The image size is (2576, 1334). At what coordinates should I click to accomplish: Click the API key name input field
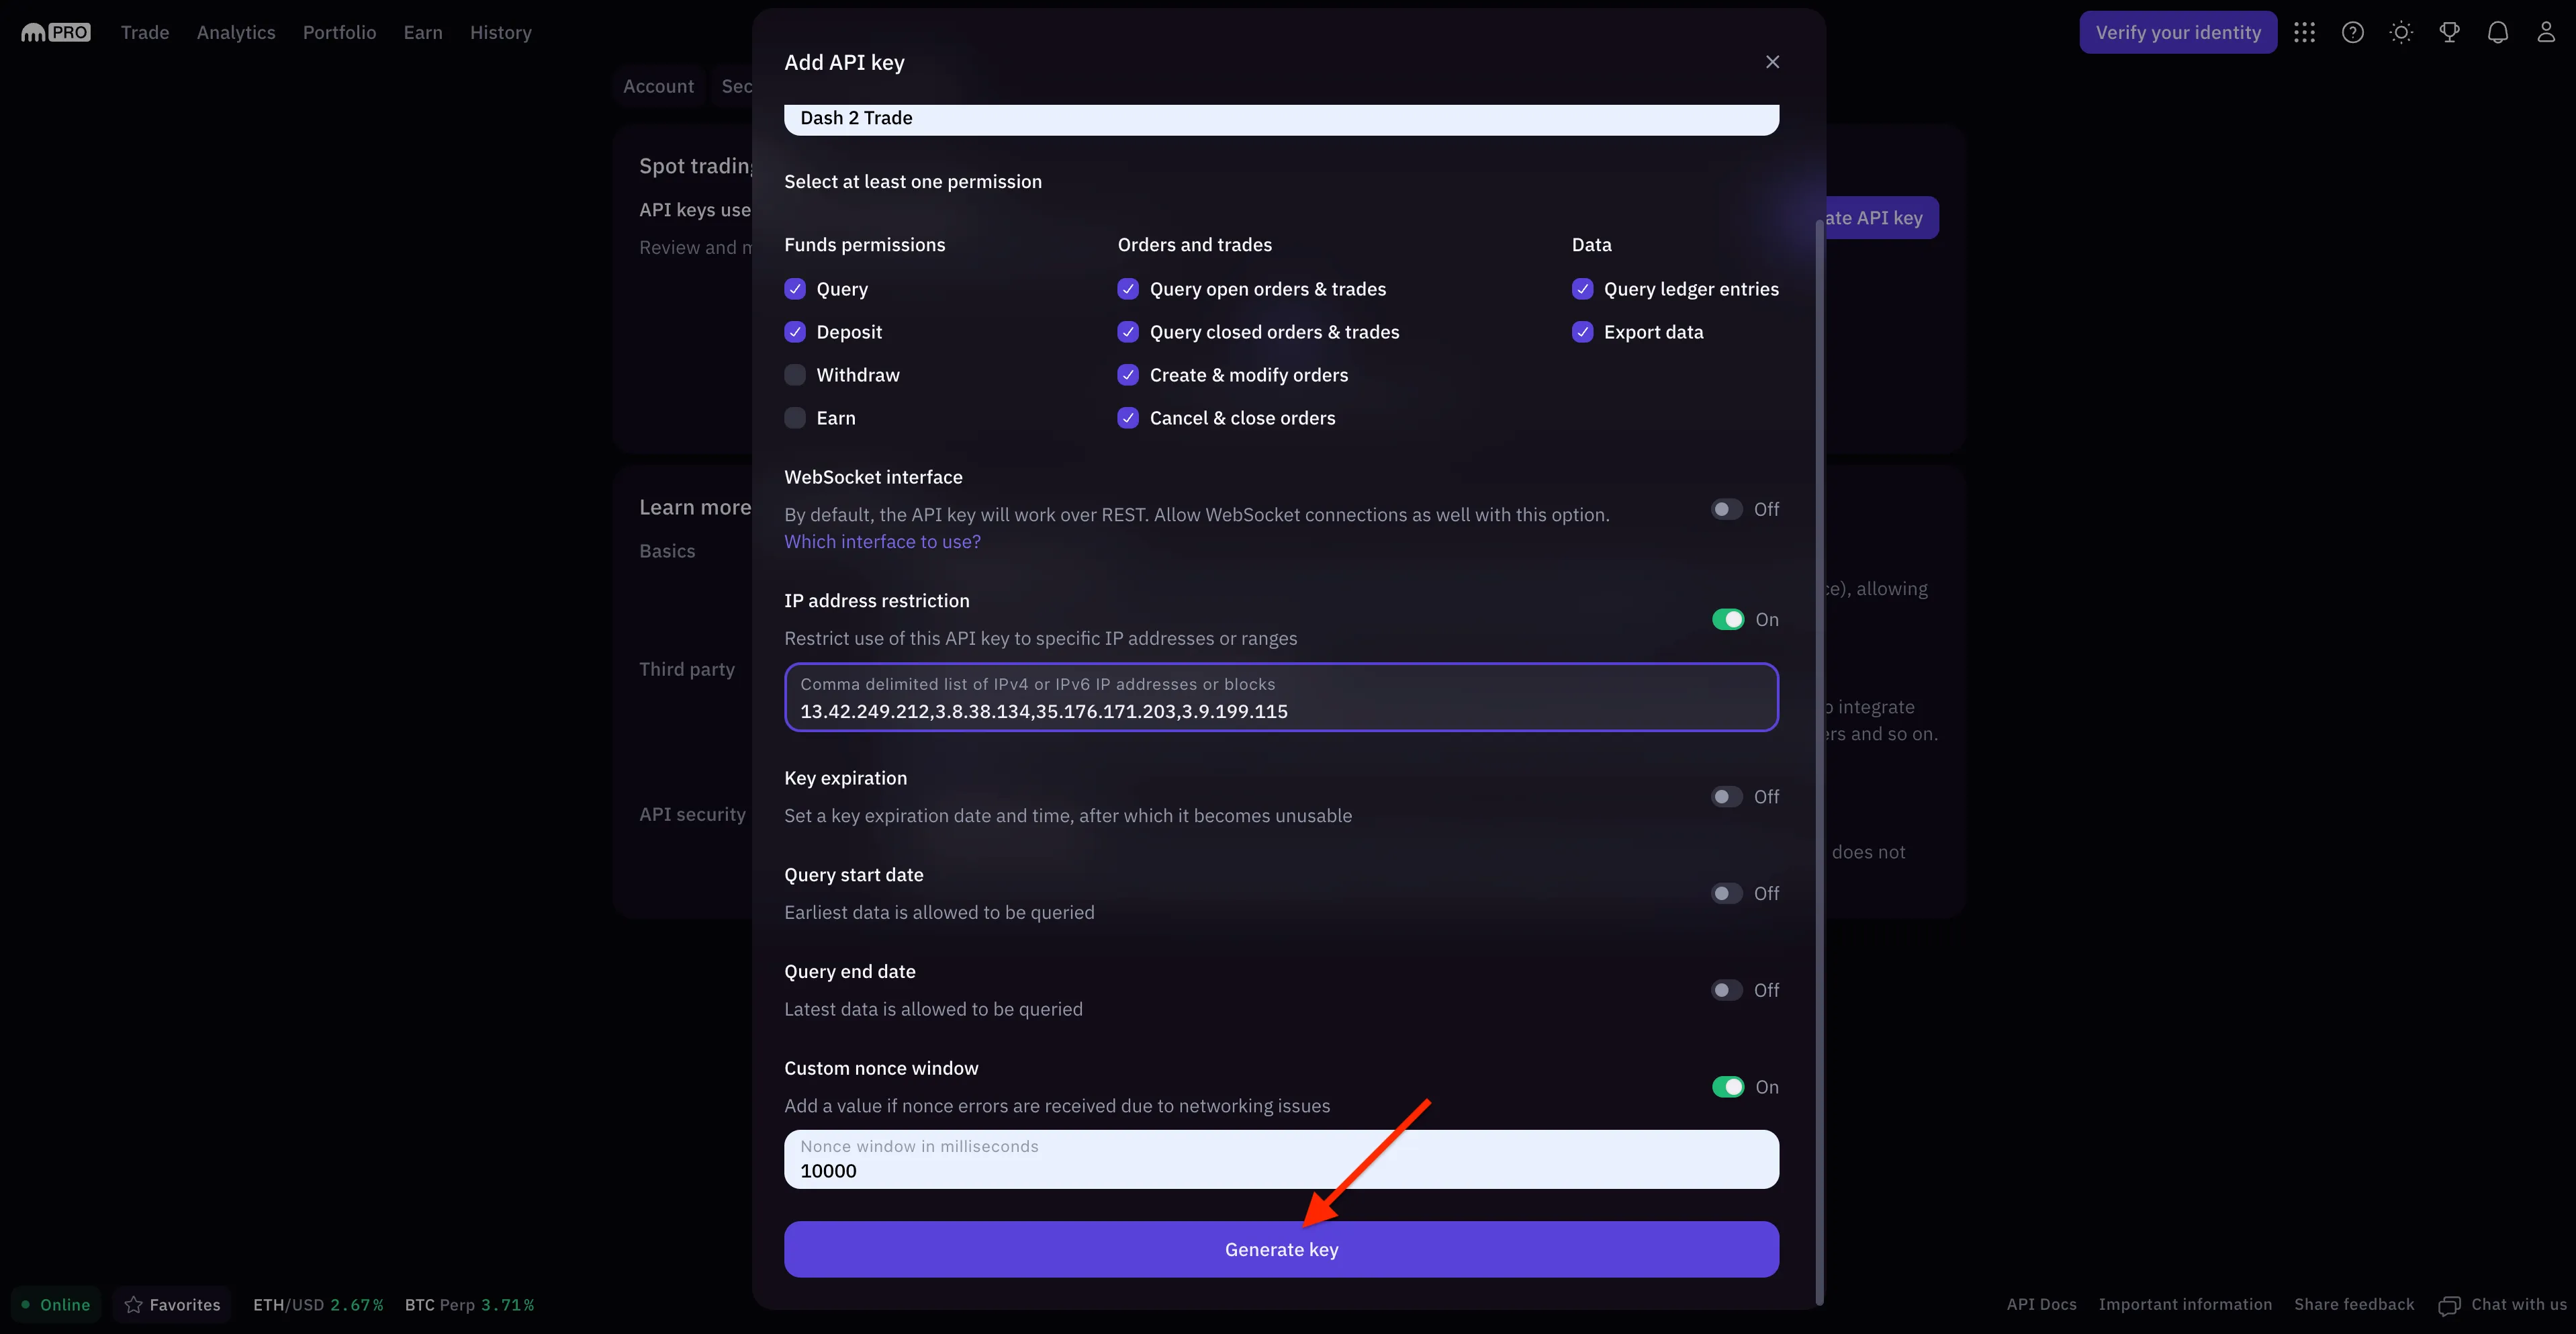tap(1281, 116)
